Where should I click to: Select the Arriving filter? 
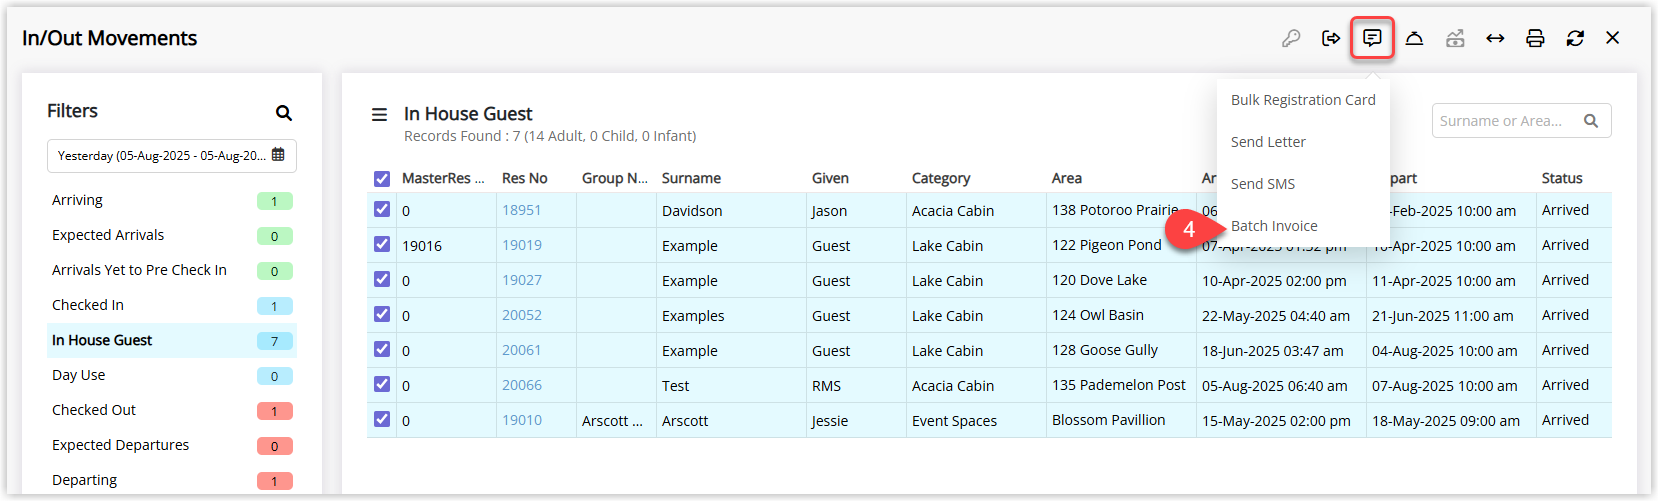click(172, 200)
